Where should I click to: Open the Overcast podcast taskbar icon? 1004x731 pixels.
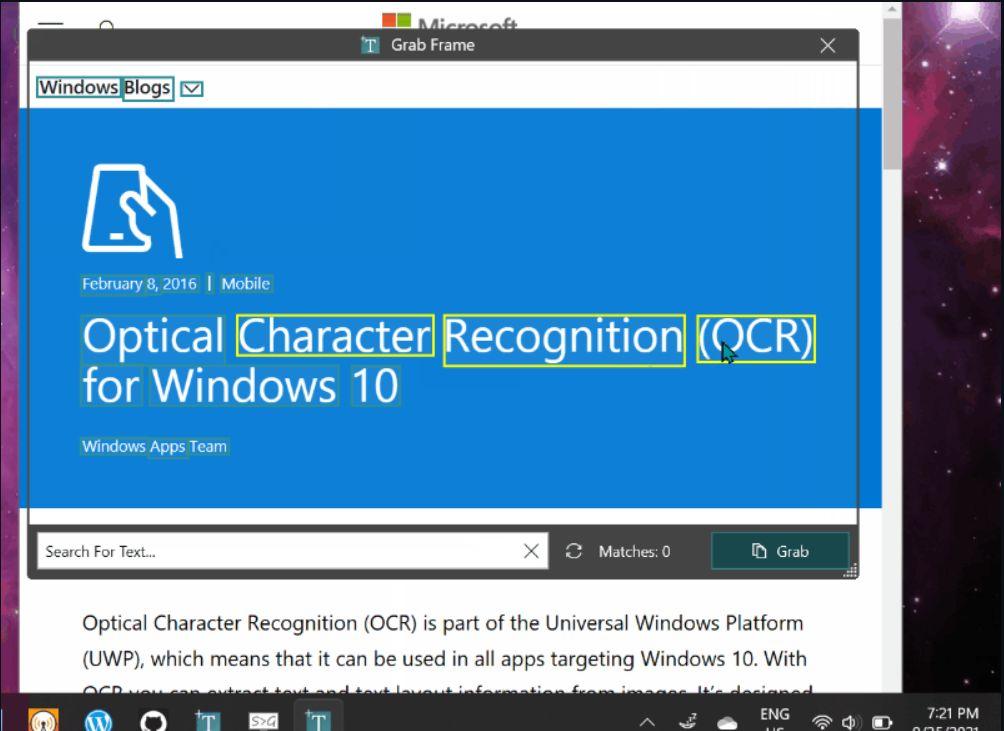click(x=43, y=719)
